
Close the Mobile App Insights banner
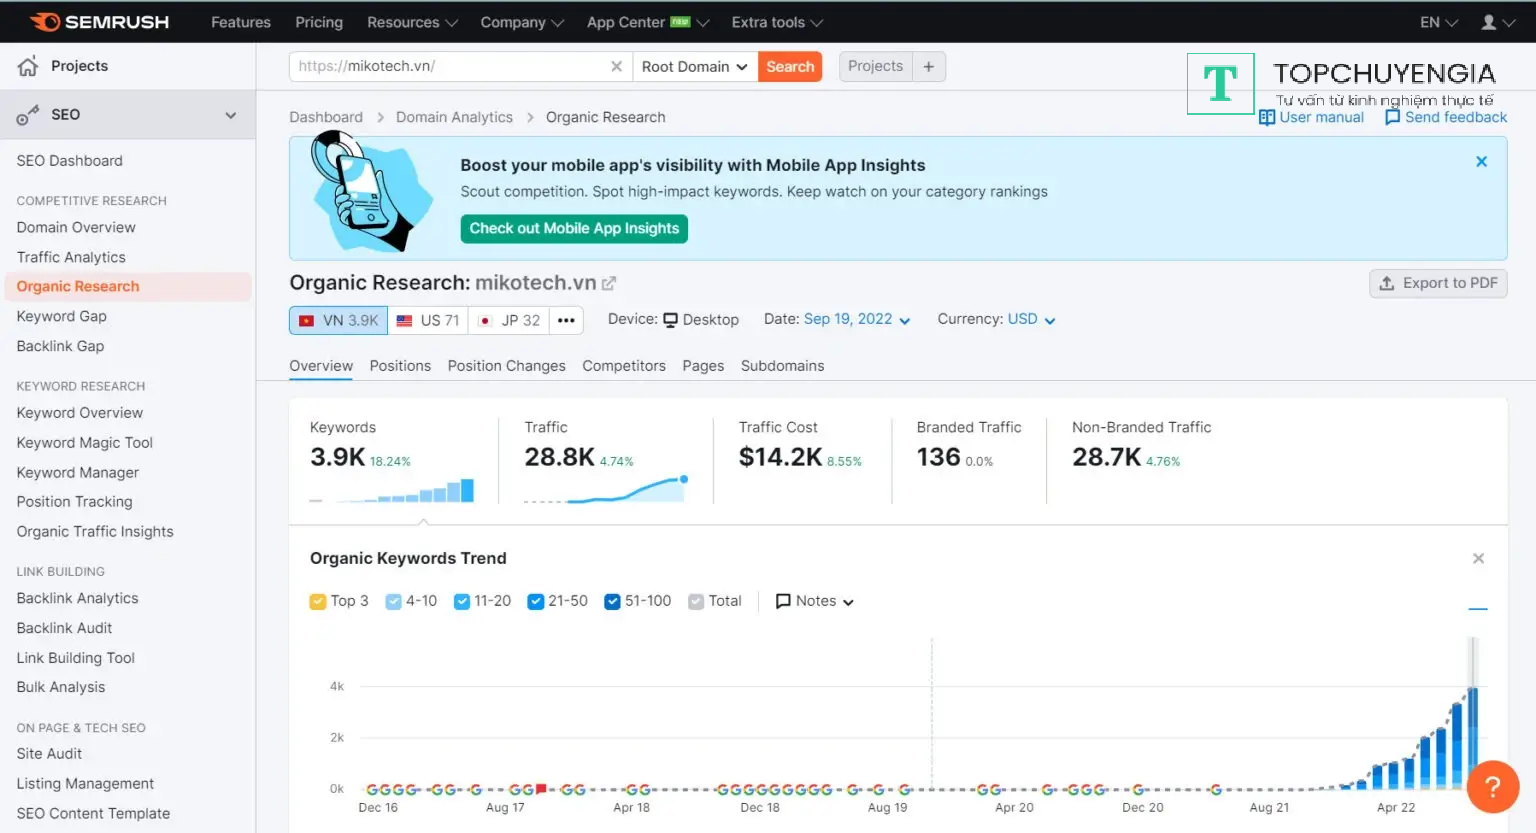pyautogui.click(x=1482, y=161)
